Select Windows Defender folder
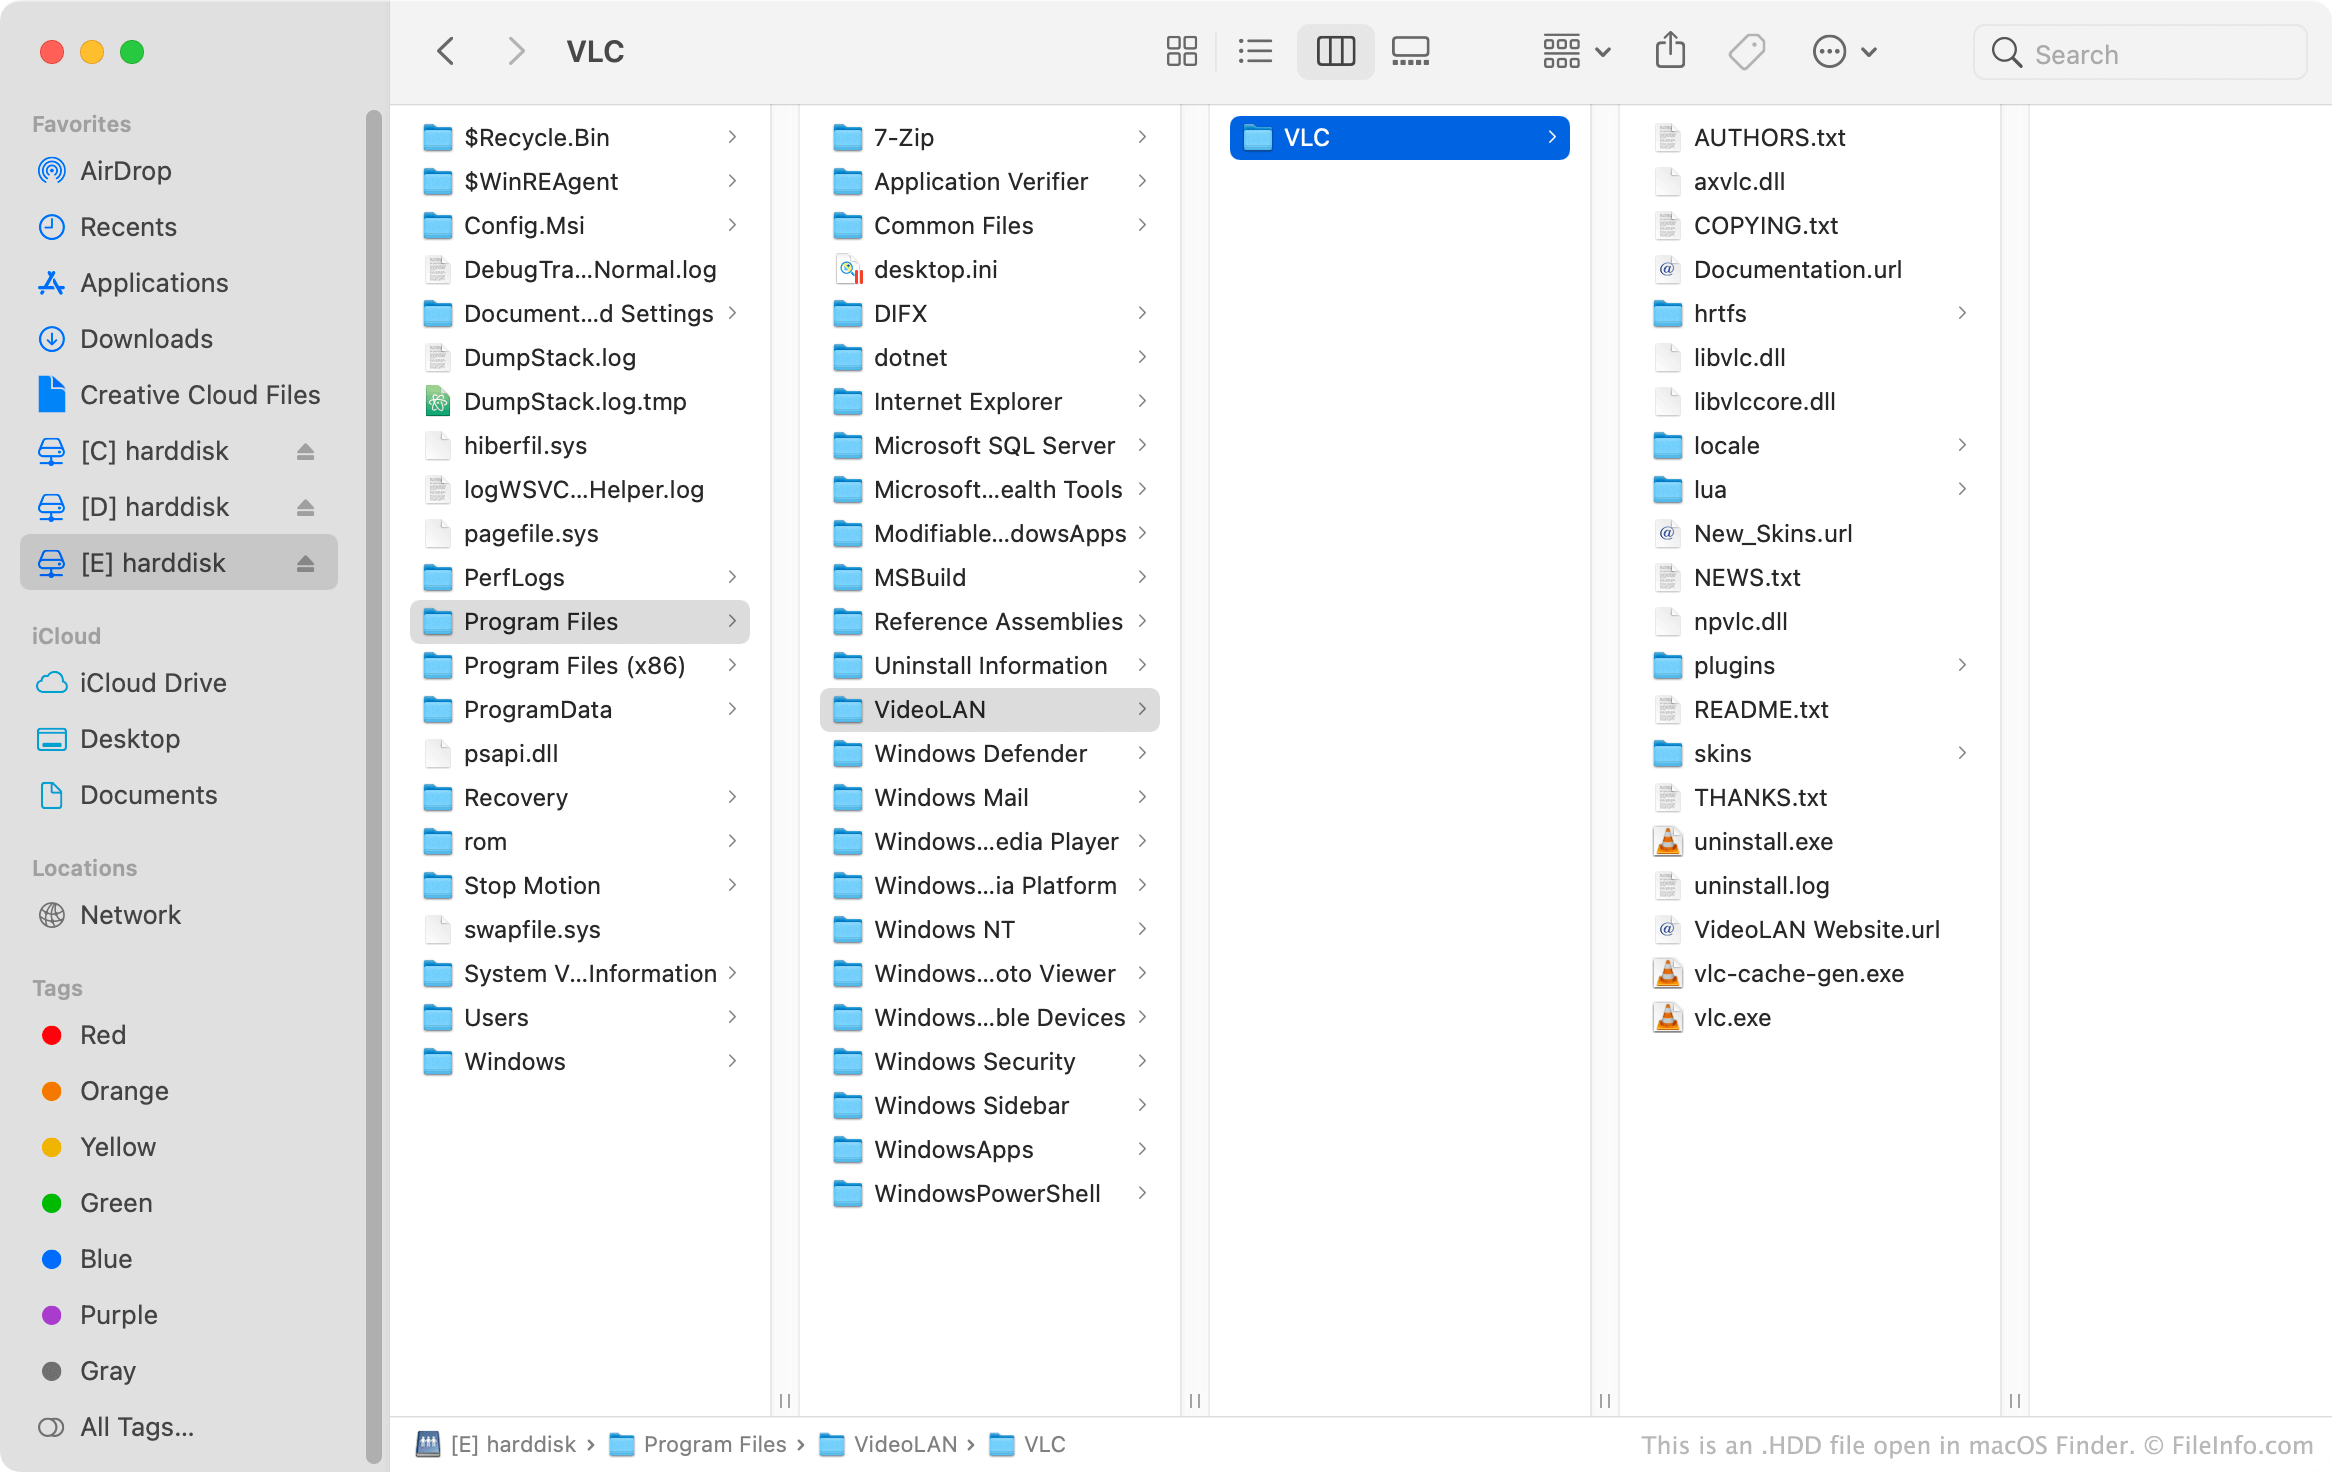 990,753
